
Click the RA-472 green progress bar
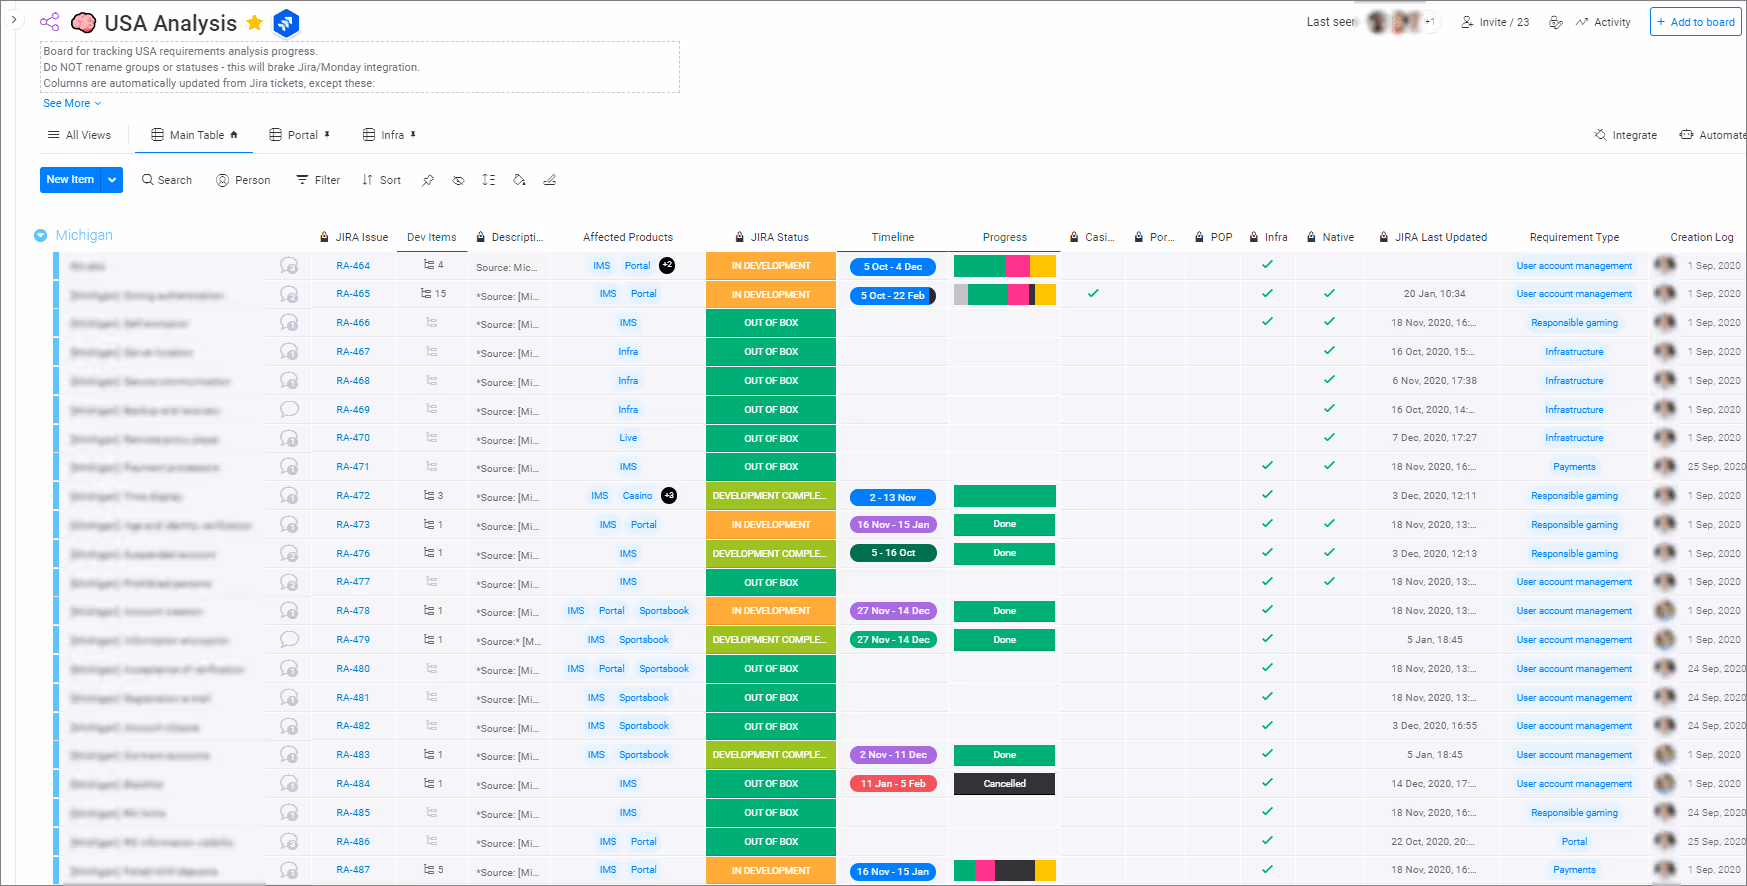pos(1005,496)
